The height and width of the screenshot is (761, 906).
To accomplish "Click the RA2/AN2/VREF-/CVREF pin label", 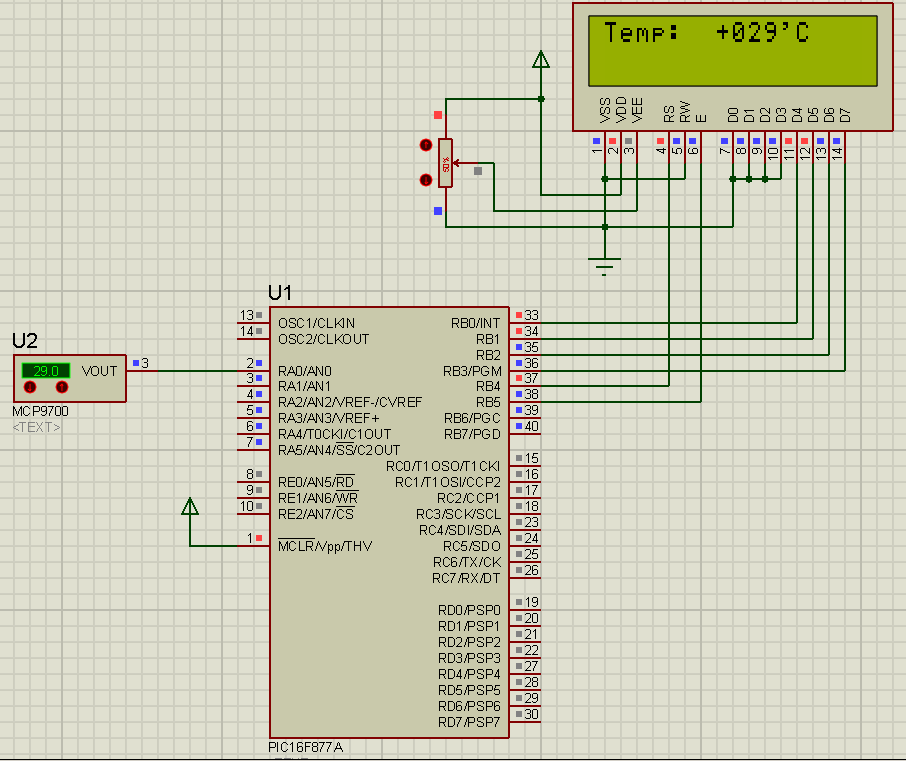I will tap(350, 402).
